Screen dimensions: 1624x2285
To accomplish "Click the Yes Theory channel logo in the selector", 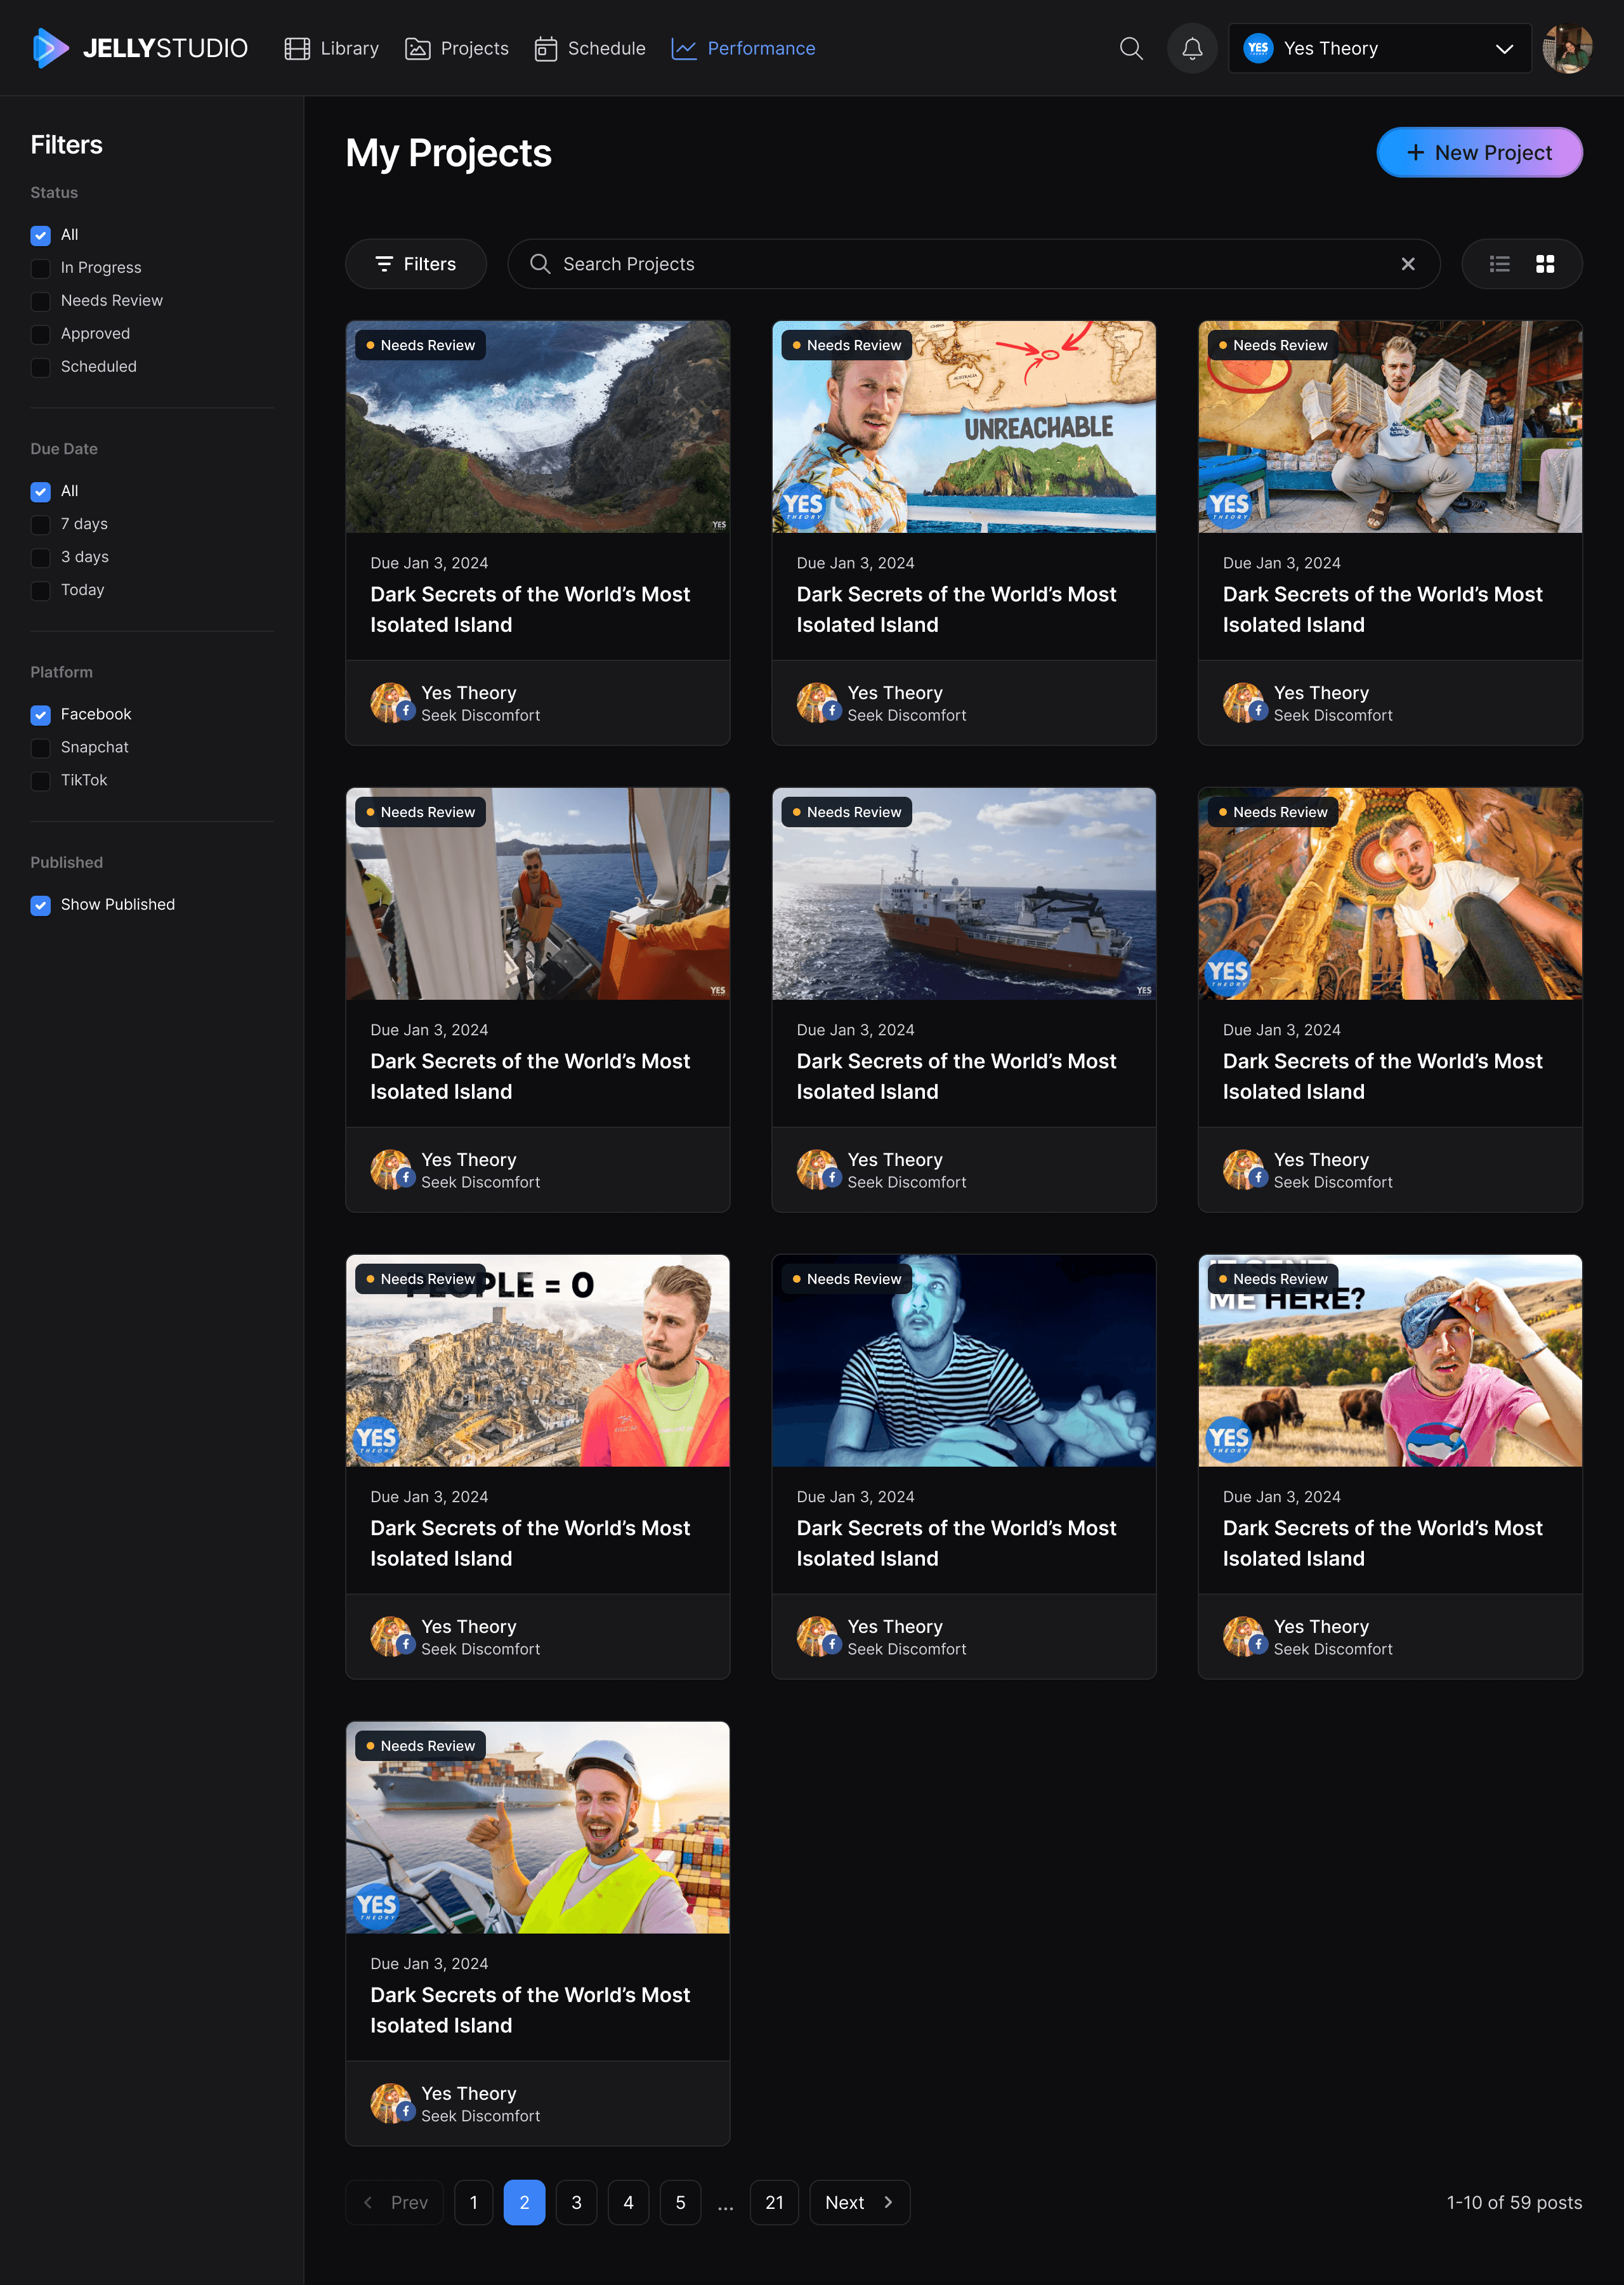I will coord(1258,48).
